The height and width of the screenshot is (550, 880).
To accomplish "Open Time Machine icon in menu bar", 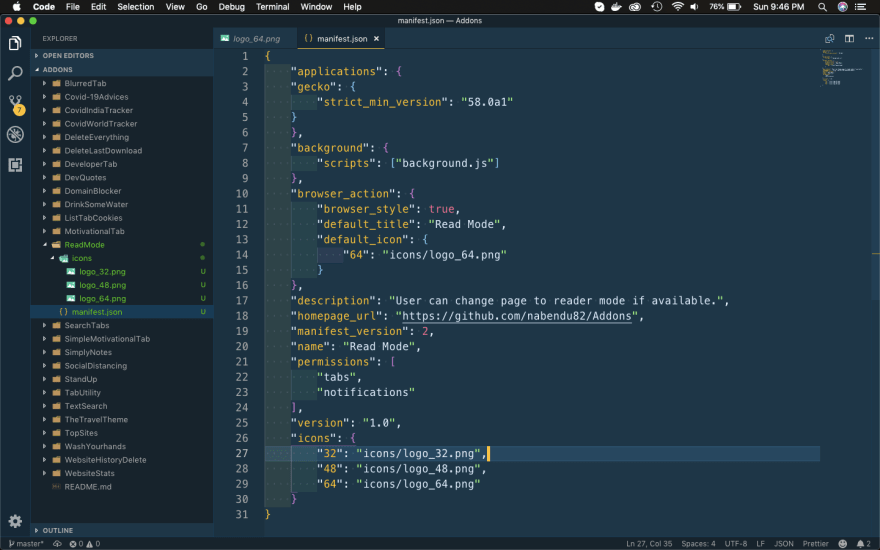I will (x=657, y=7).
